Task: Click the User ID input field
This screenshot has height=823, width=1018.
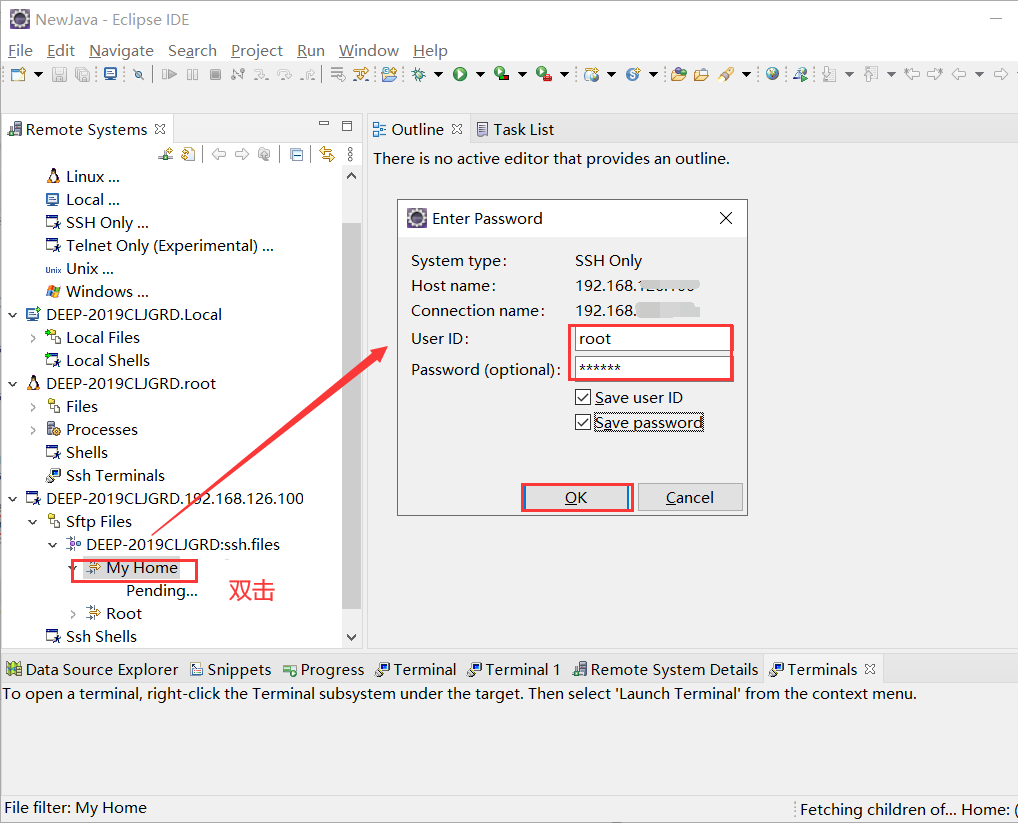Action: 652,339
